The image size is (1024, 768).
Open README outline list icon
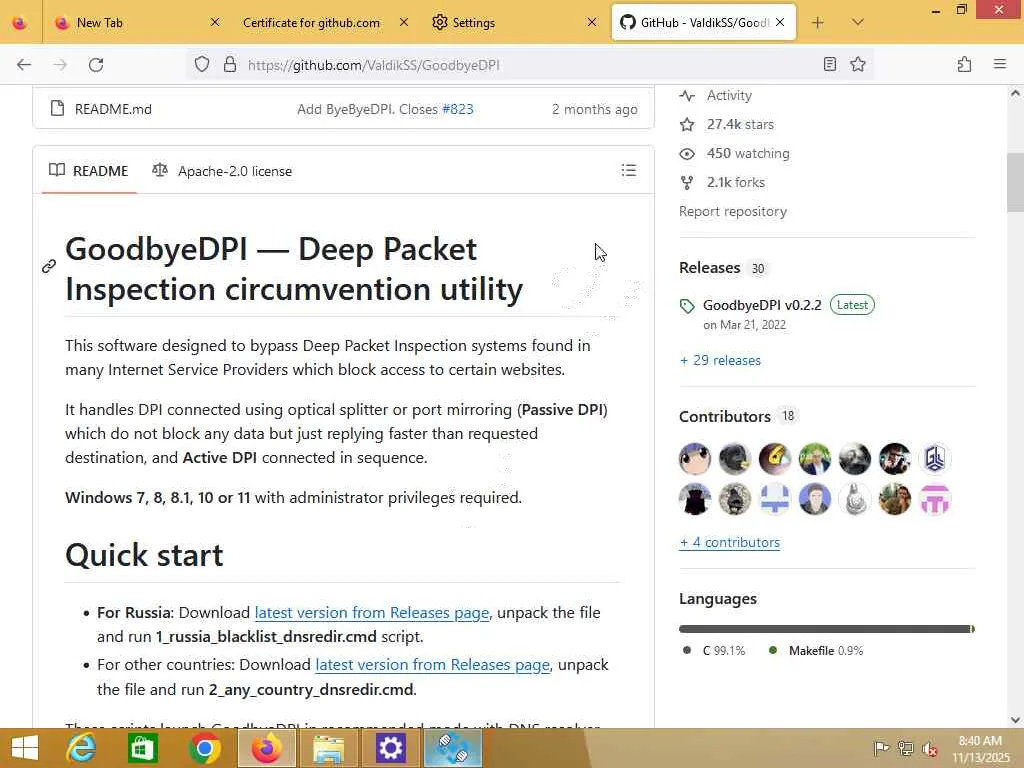(628, 170)
